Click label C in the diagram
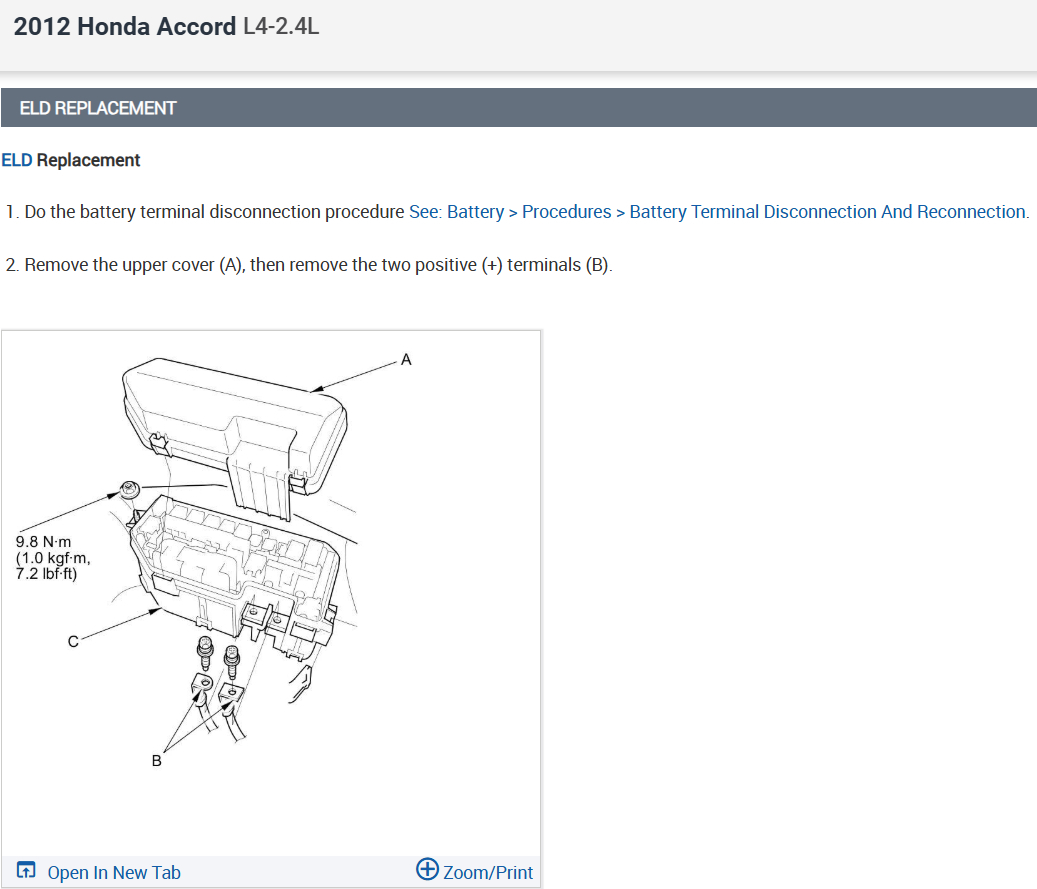Image resolution: width=1037 pixels, height=889 pixels. 73,642
